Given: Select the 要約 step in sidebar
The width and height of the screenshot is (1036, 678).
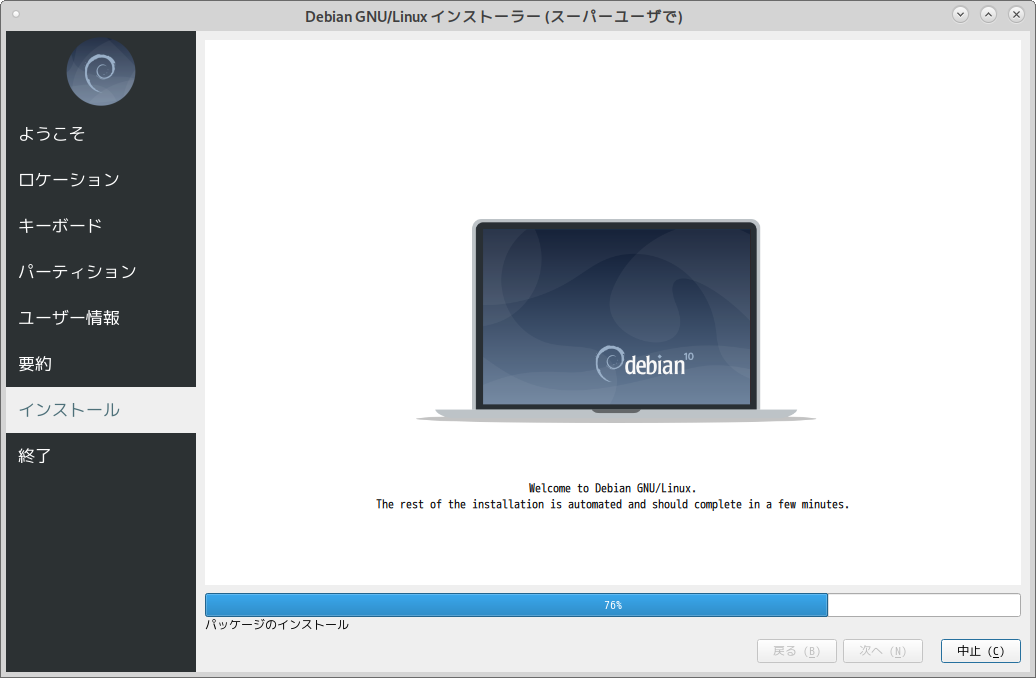Looking at the screenshot, I should point(101,364).
